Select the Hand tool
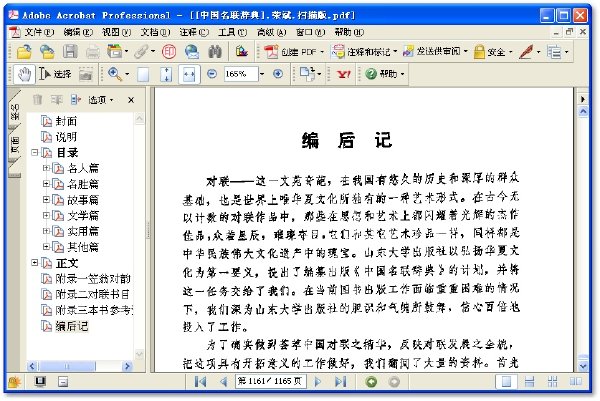600x401 pixels. pos(24,74)
